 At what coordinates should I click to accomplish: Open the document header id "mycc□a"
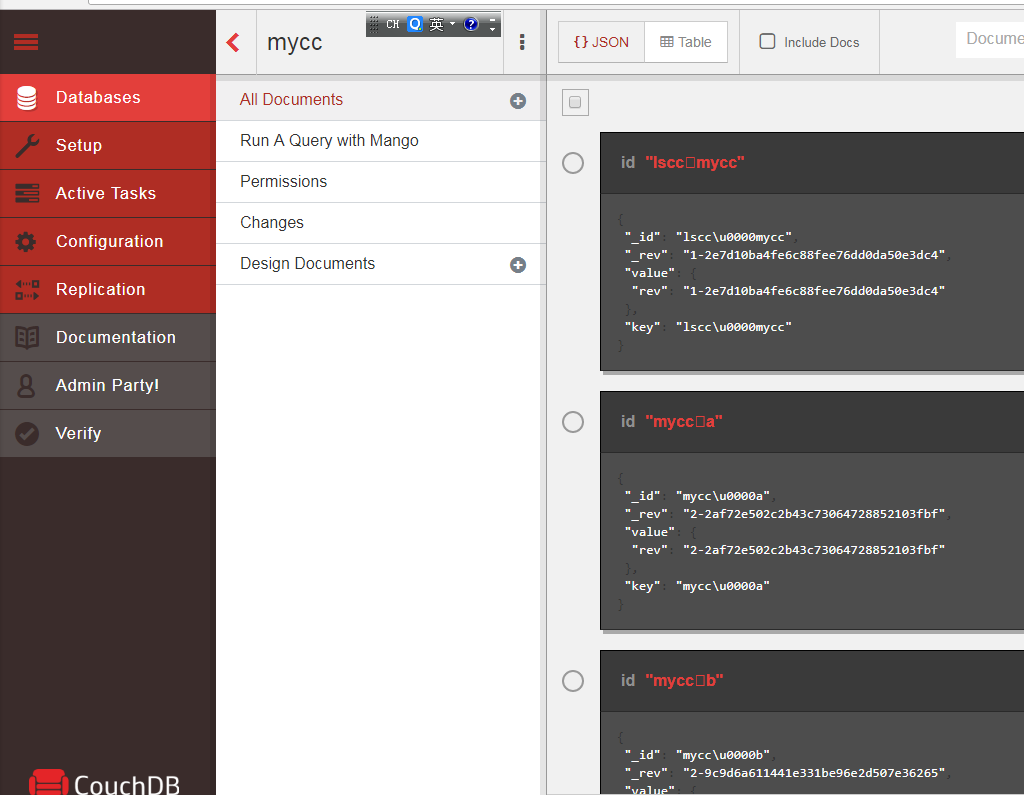pos(812,422)
